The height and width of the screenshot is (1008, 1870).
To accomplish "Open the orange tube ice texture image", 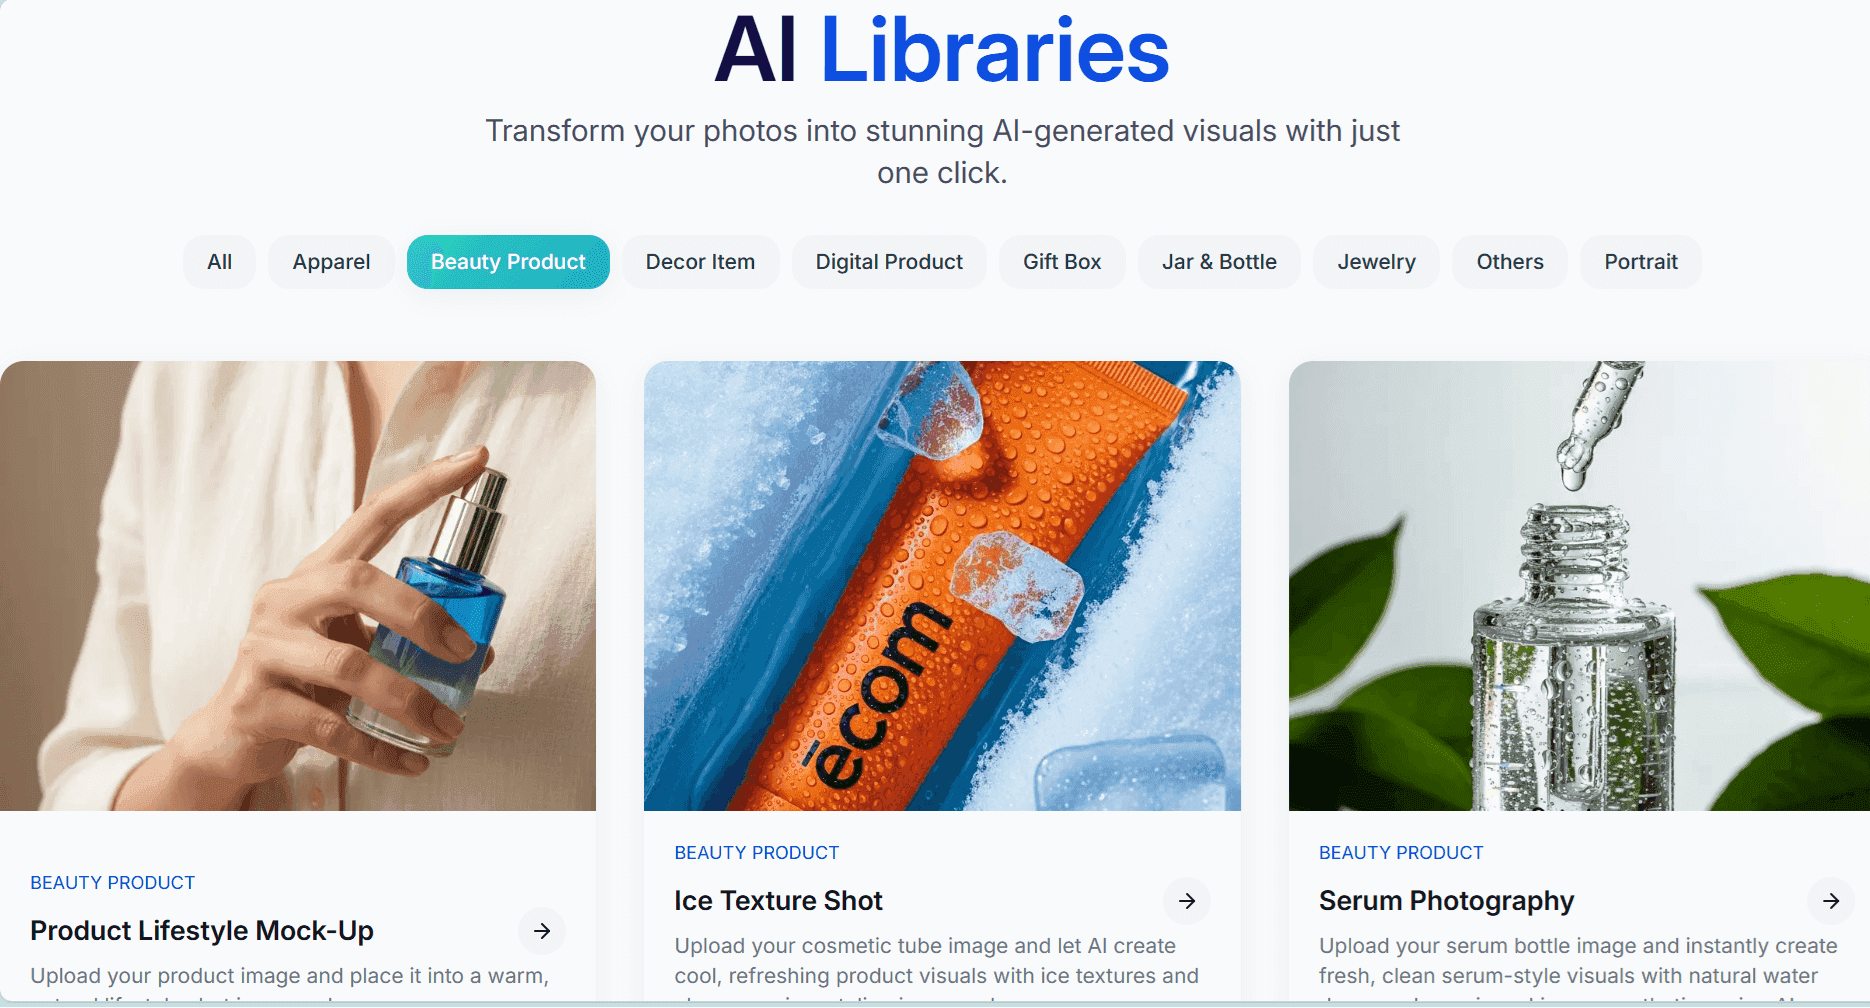I will click(942, 586).
